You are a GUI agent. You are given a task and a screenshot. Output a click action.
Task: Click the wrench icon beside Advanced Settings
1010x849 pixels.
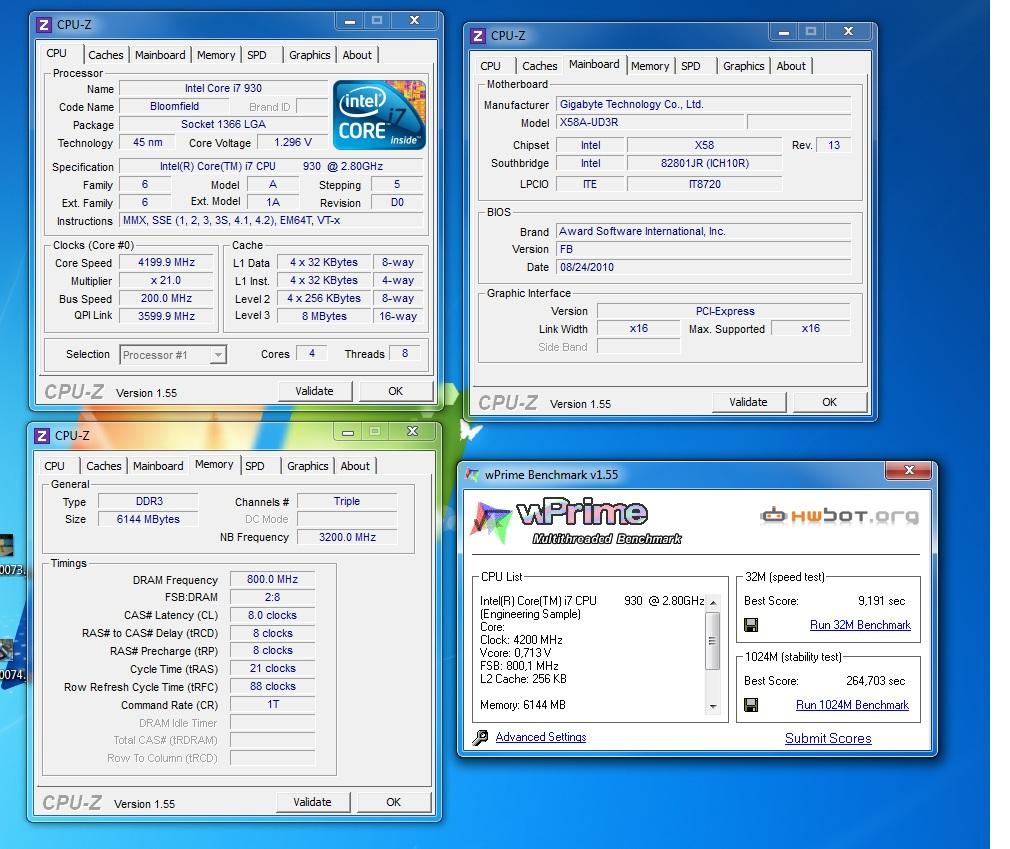480,738
